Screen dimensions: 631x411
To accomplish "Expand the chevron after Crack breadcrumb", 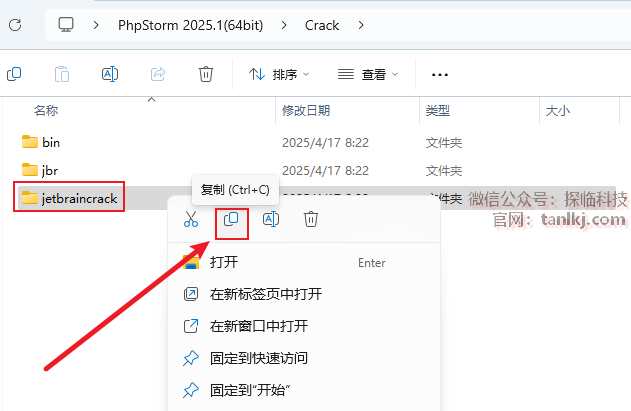I will [361, 25].
